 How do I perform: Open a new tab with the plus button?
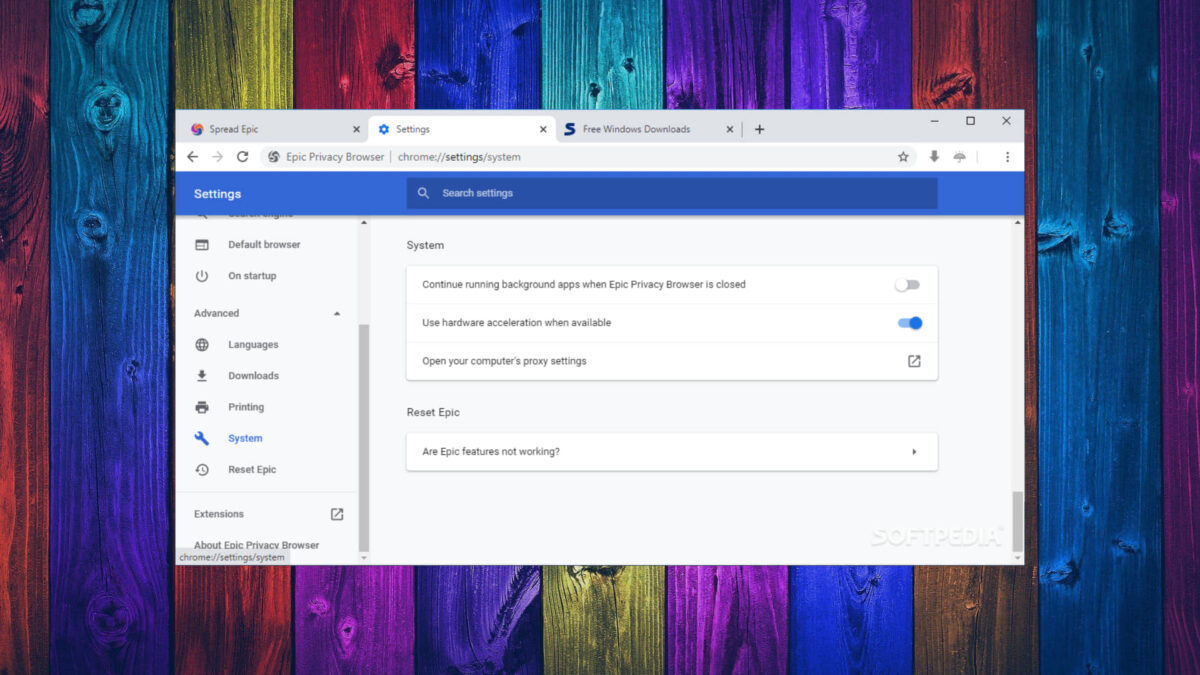pyautogui.click(x=760, y=129)
